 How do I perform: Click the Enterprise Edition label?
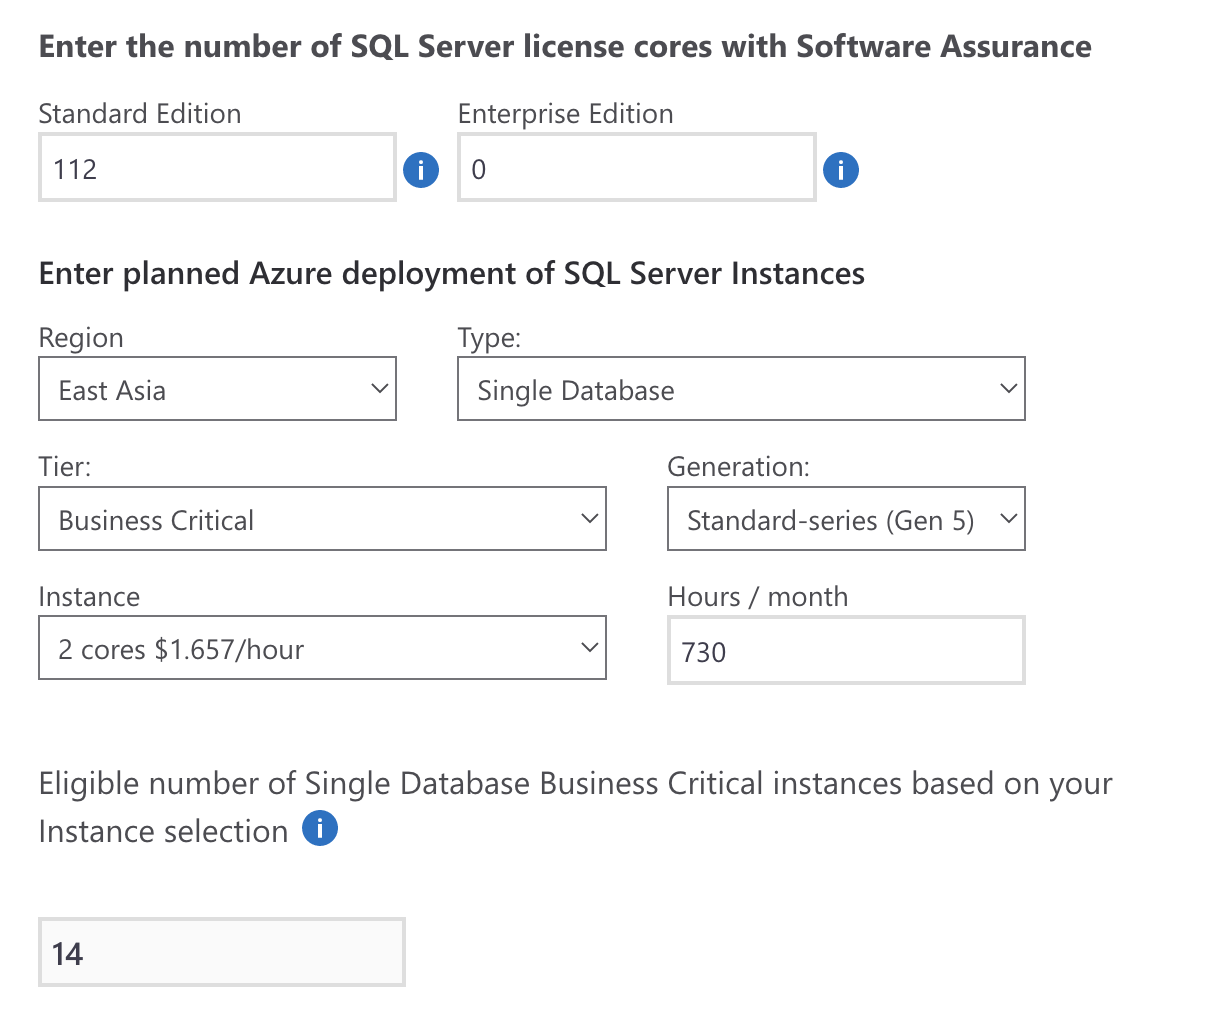pyautogui.click(x=566, y=114)
